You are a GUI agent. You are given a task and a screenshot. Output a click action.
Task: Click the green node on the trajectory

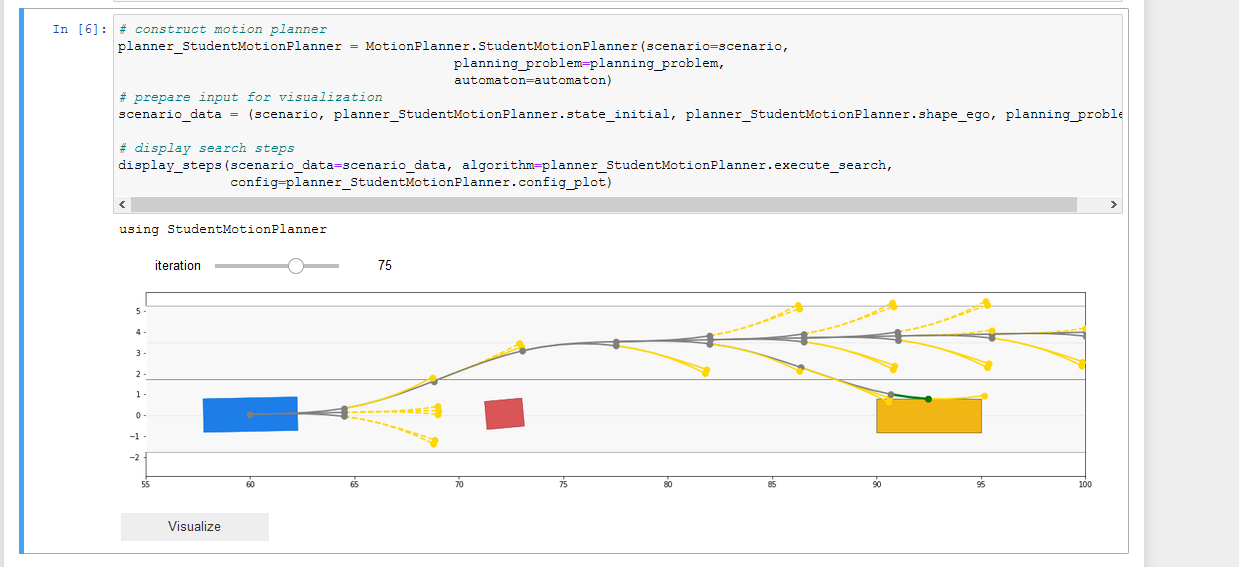point(928,399)
